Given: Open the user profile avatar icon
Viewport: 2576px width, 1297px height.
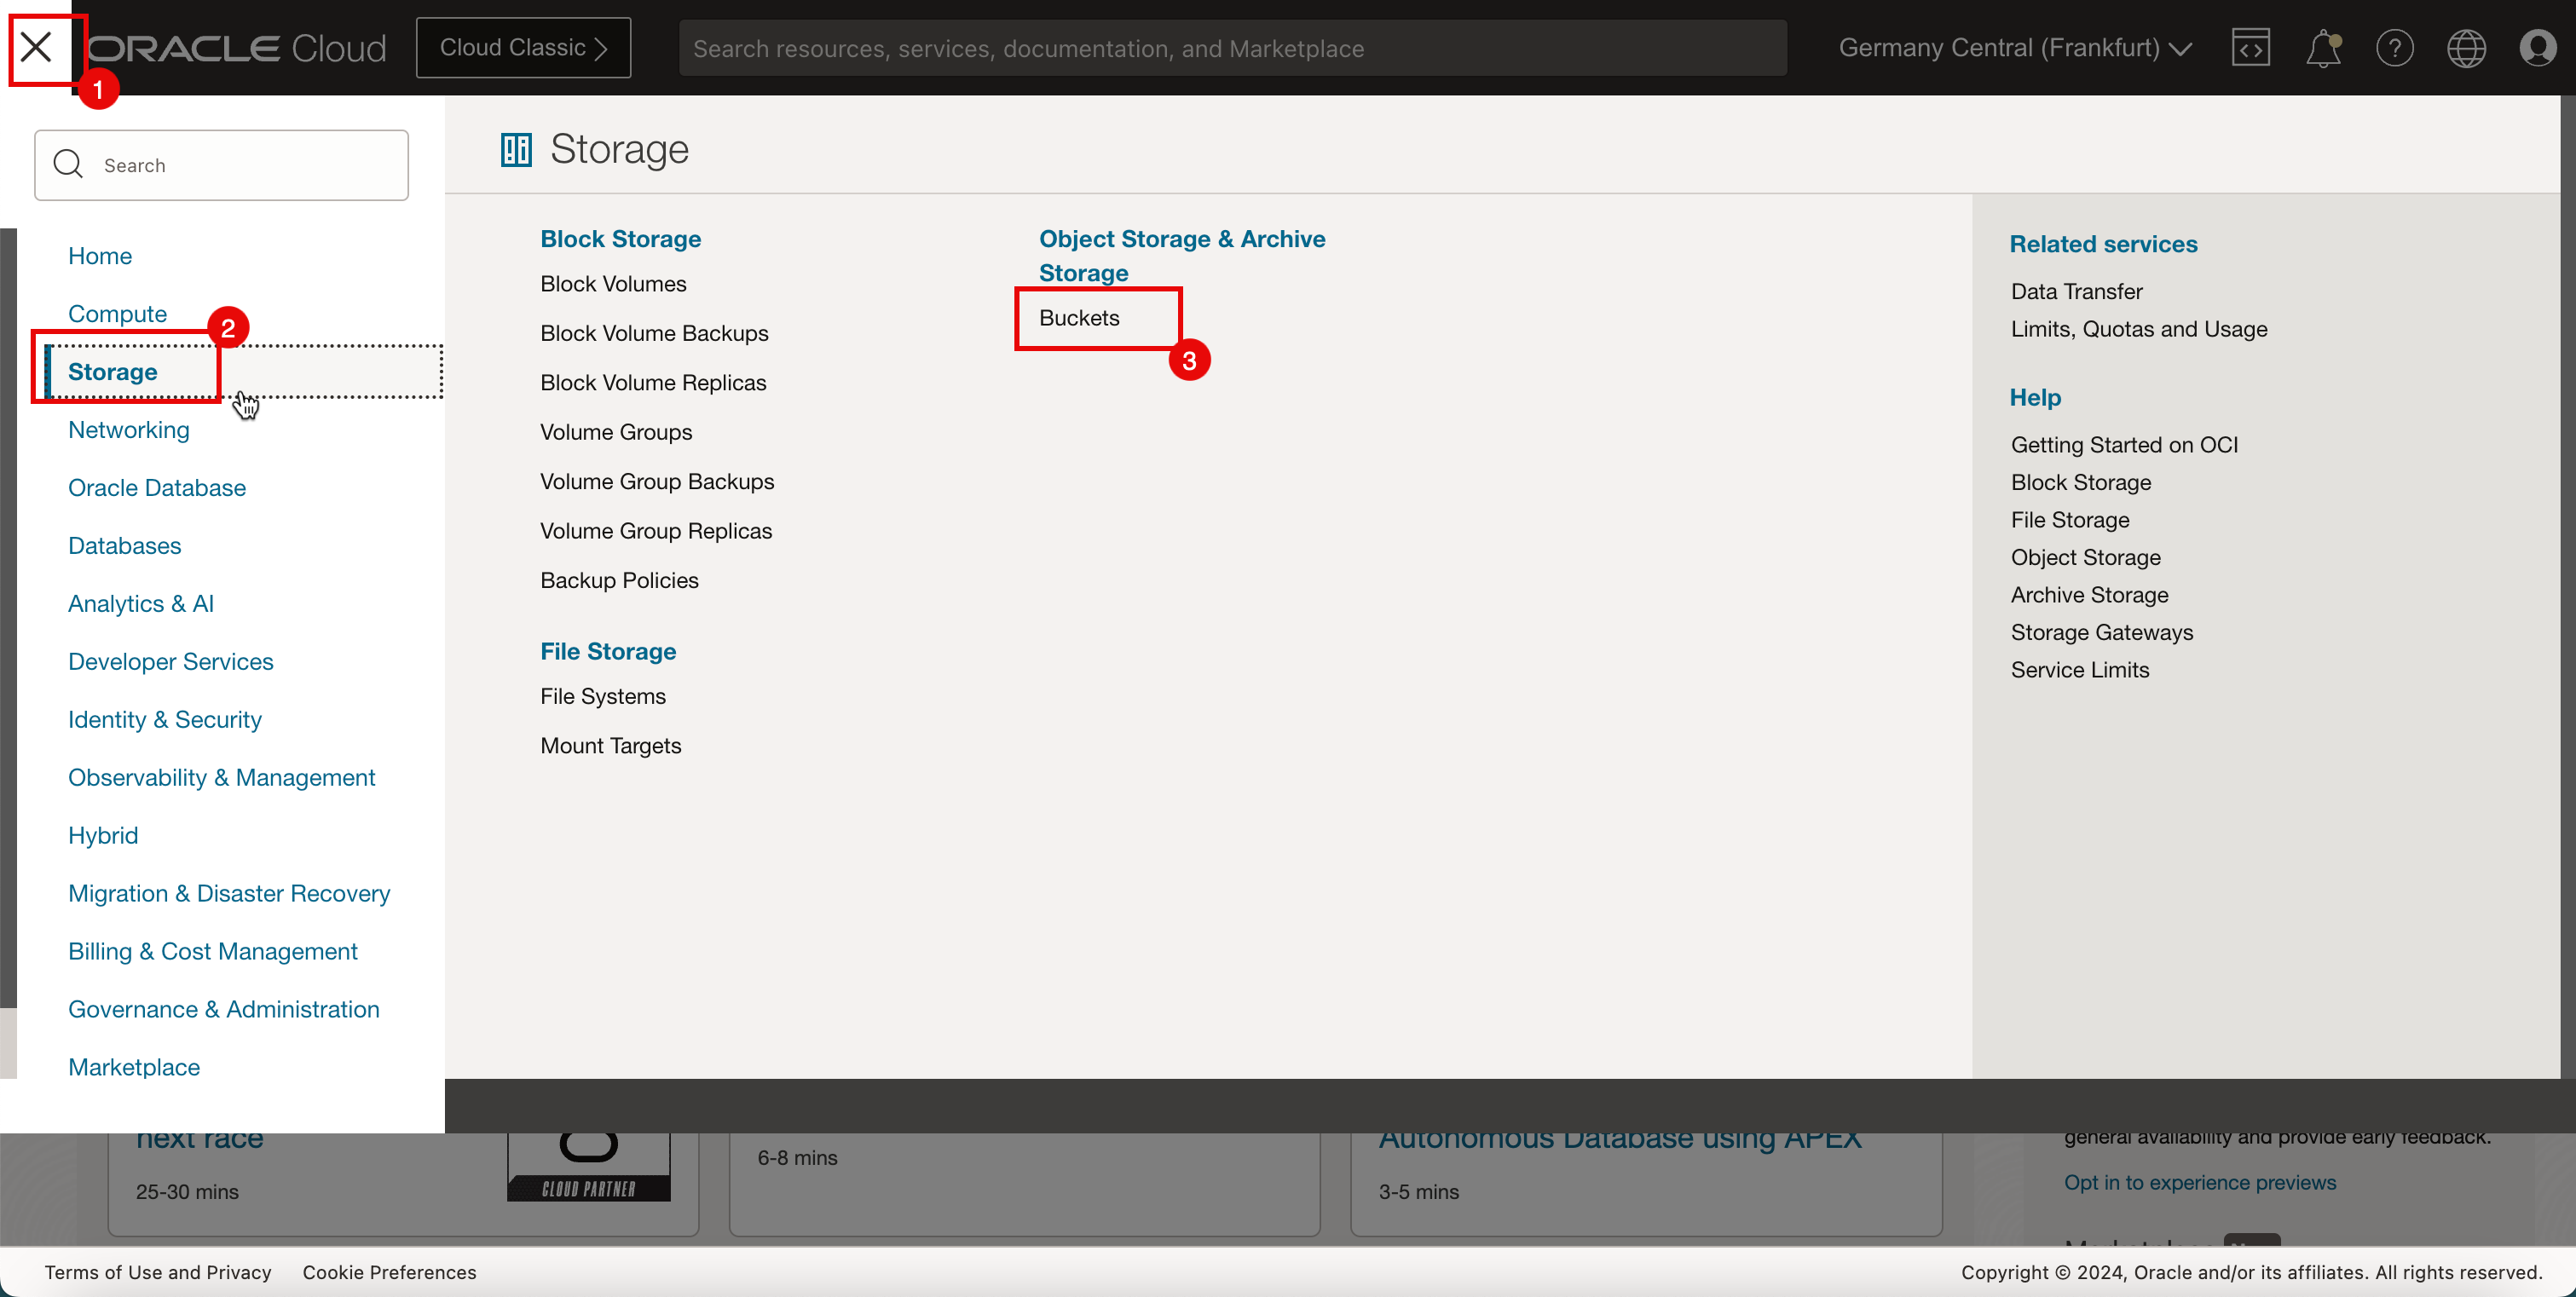Looking at the screenshot, I should click(2537, 48).
